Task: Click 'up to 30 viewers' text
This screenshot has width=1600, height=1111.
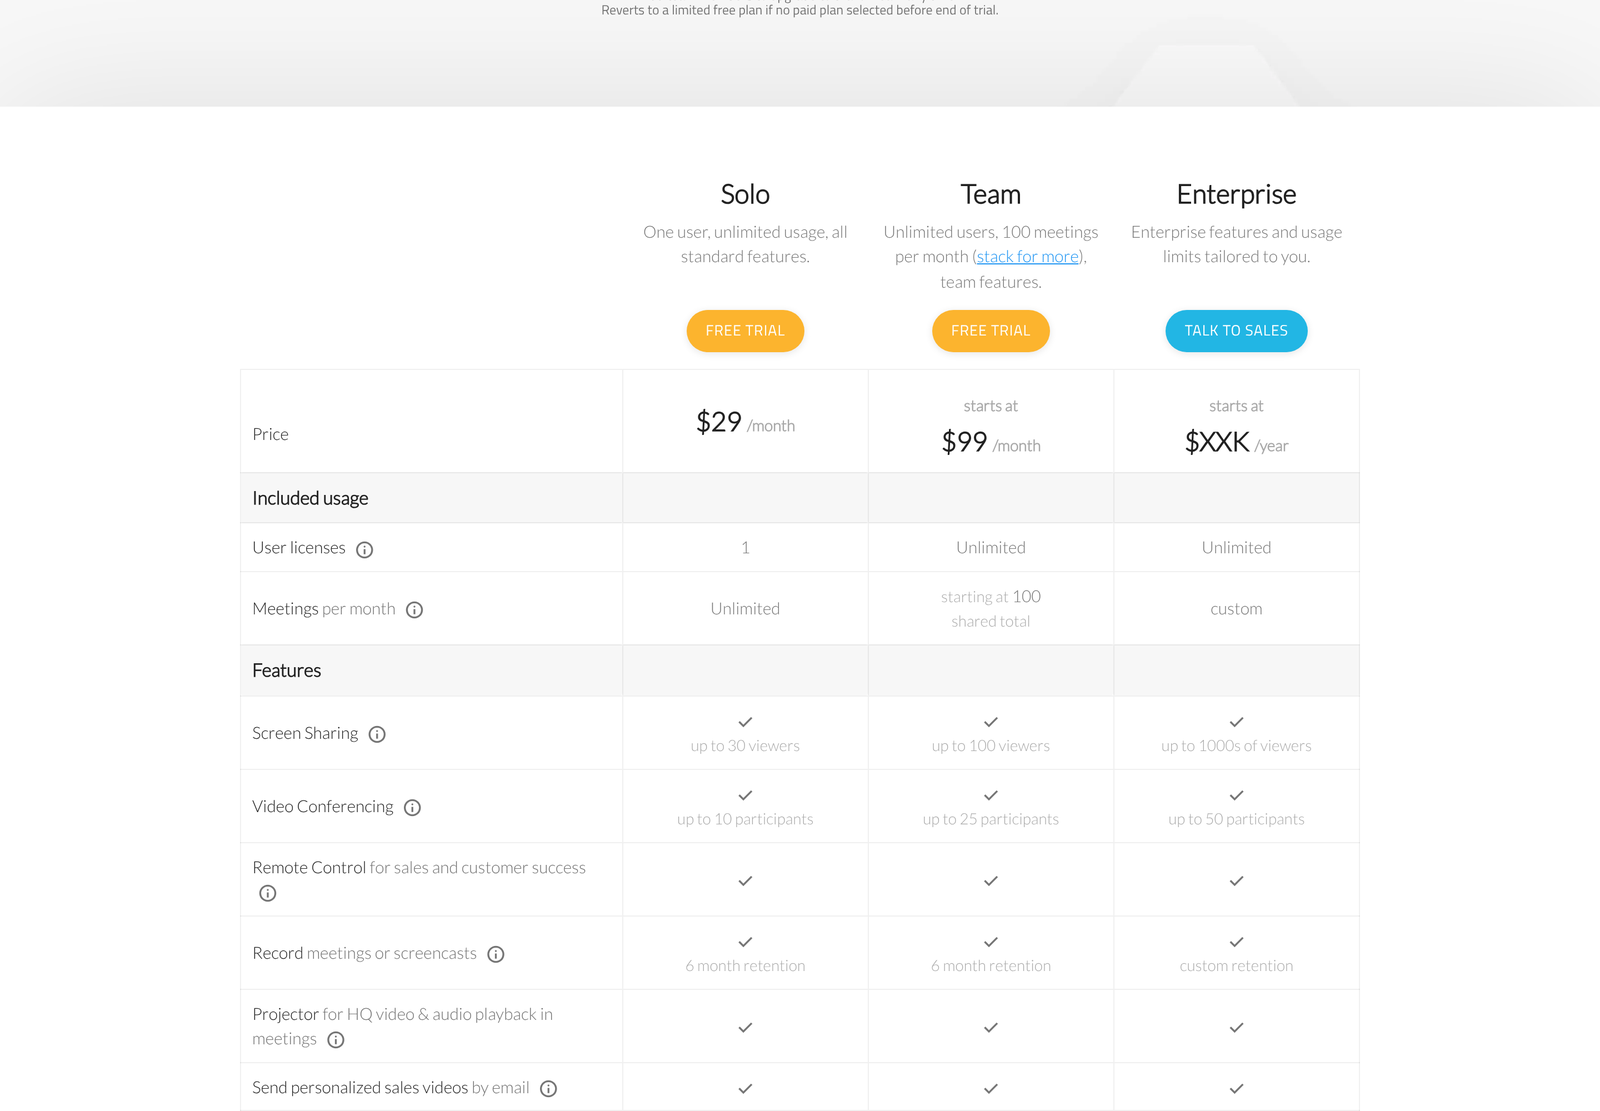Action: (745, 746)
